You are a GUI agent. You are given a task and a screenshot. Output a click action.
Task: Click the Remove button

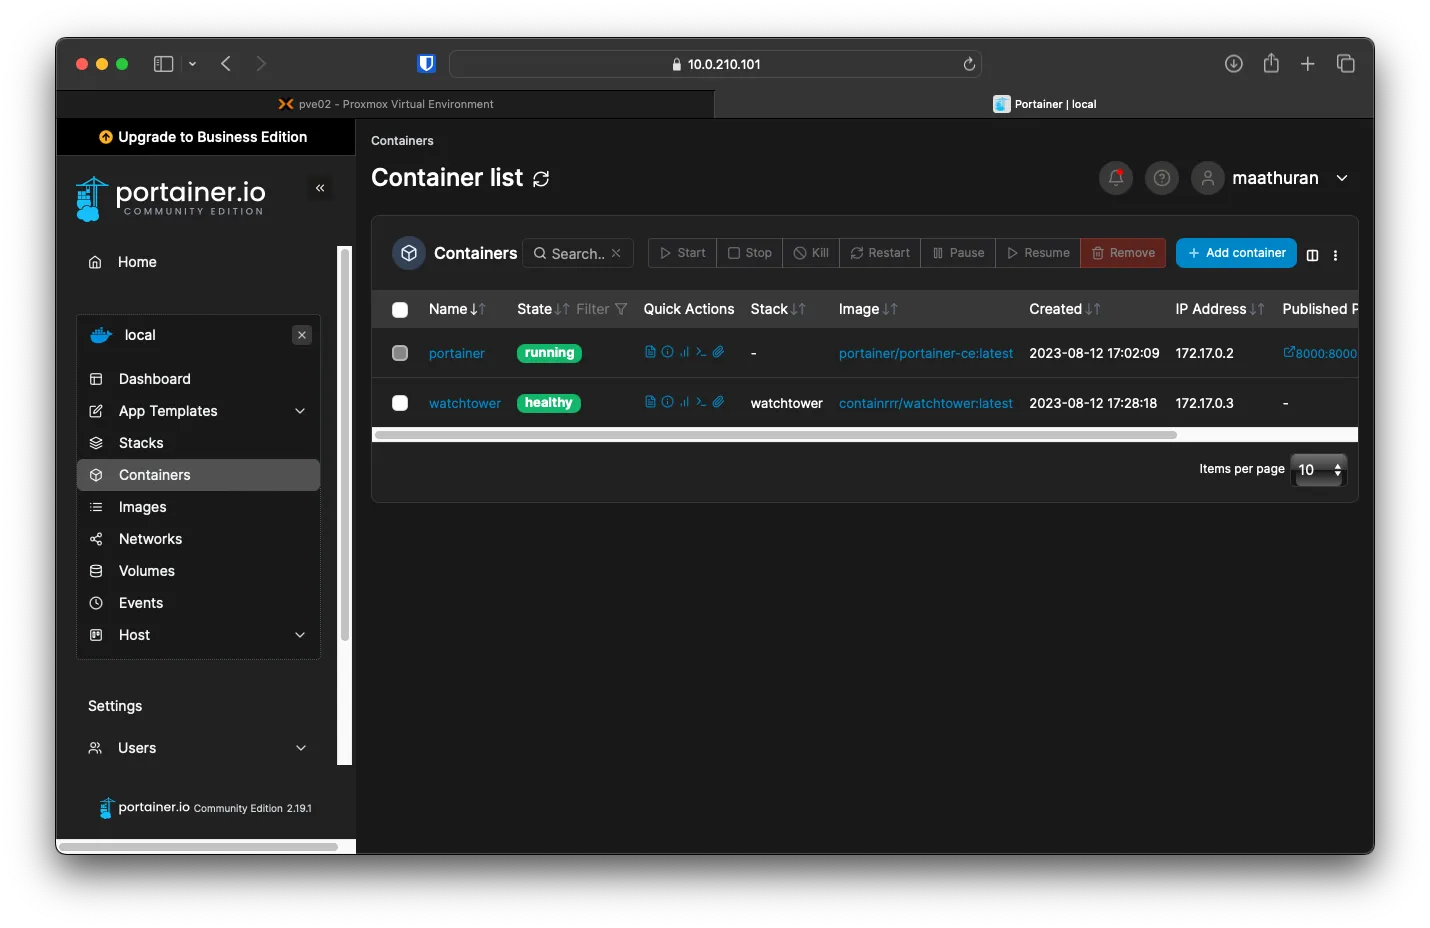[1123, 253]
